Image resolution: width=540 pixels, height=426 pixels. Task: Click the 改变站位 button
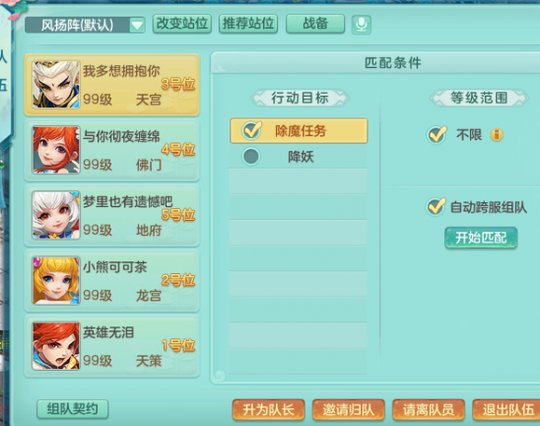click(182, 24)
